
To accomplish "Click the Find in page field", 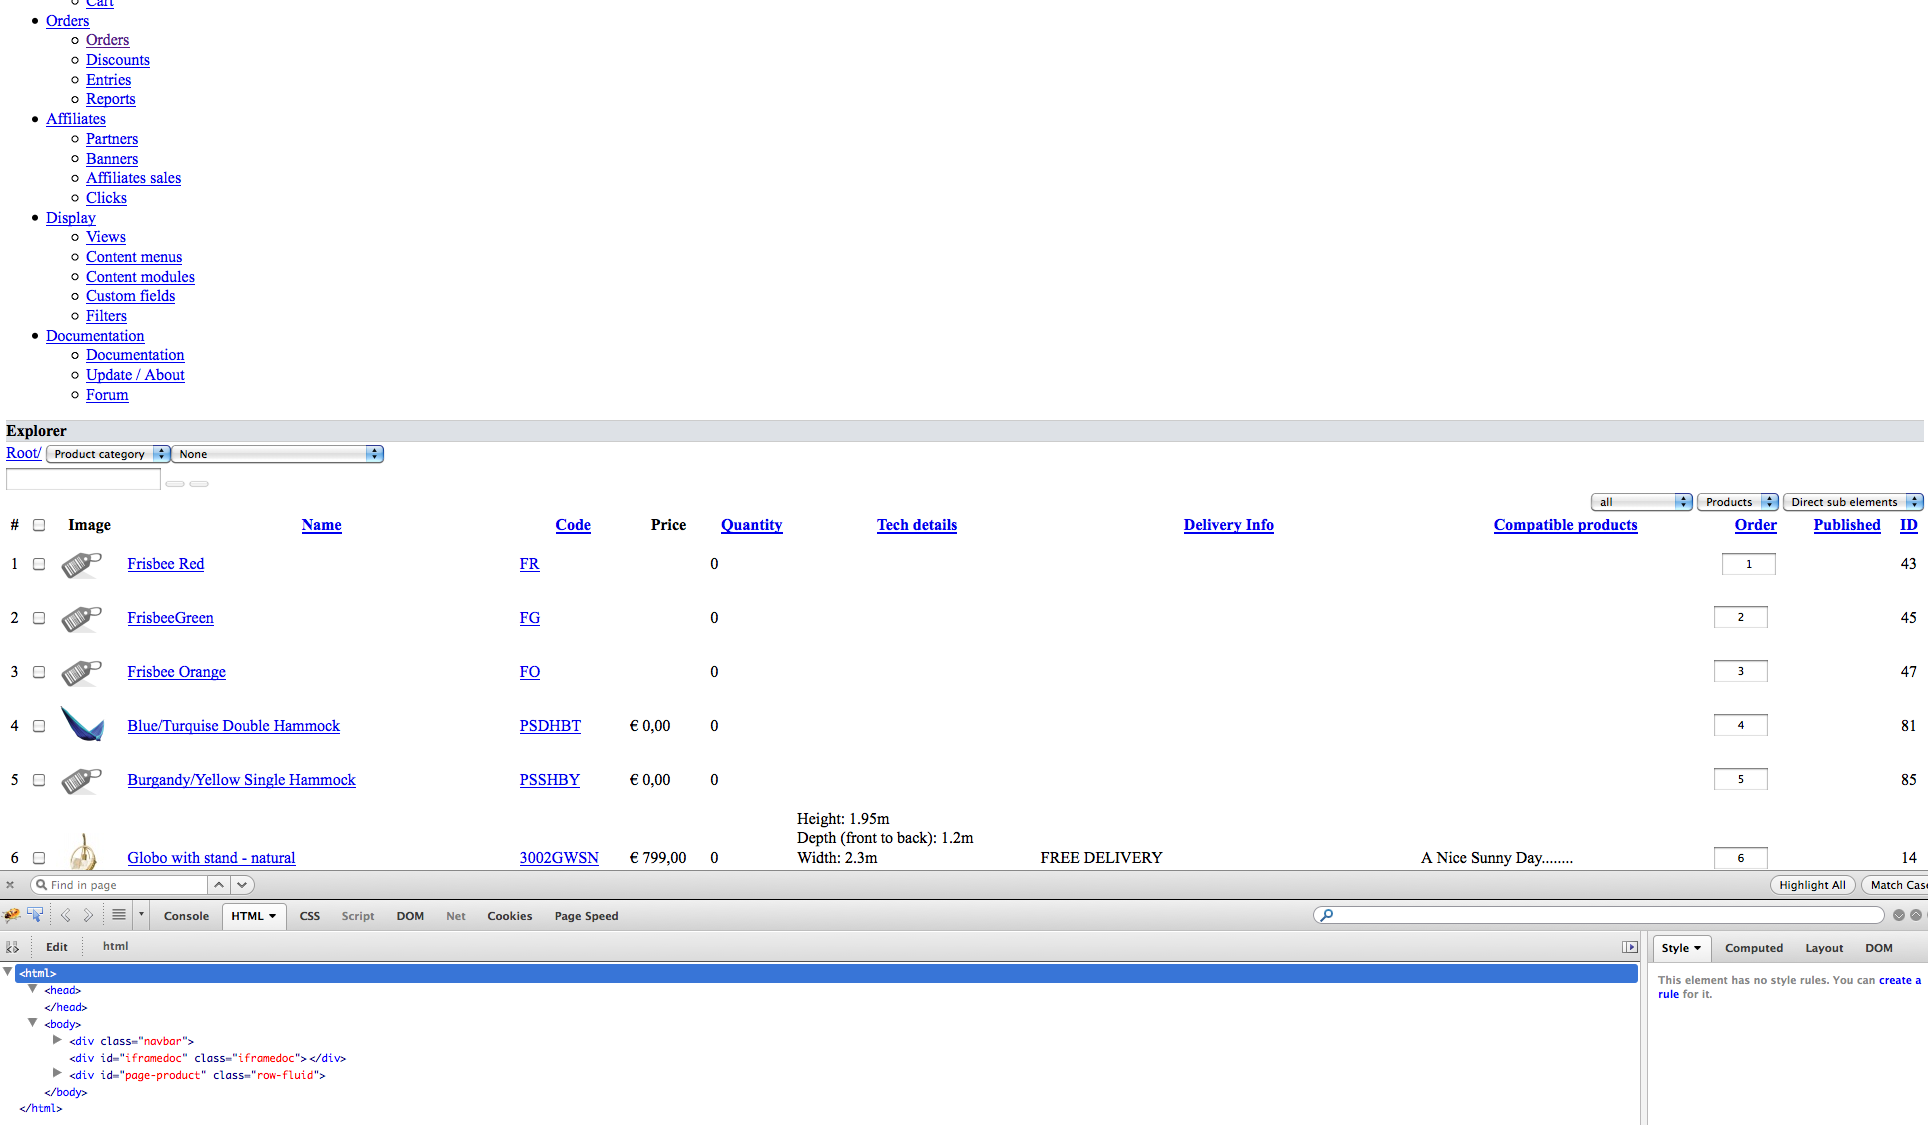I will point(125,885).
